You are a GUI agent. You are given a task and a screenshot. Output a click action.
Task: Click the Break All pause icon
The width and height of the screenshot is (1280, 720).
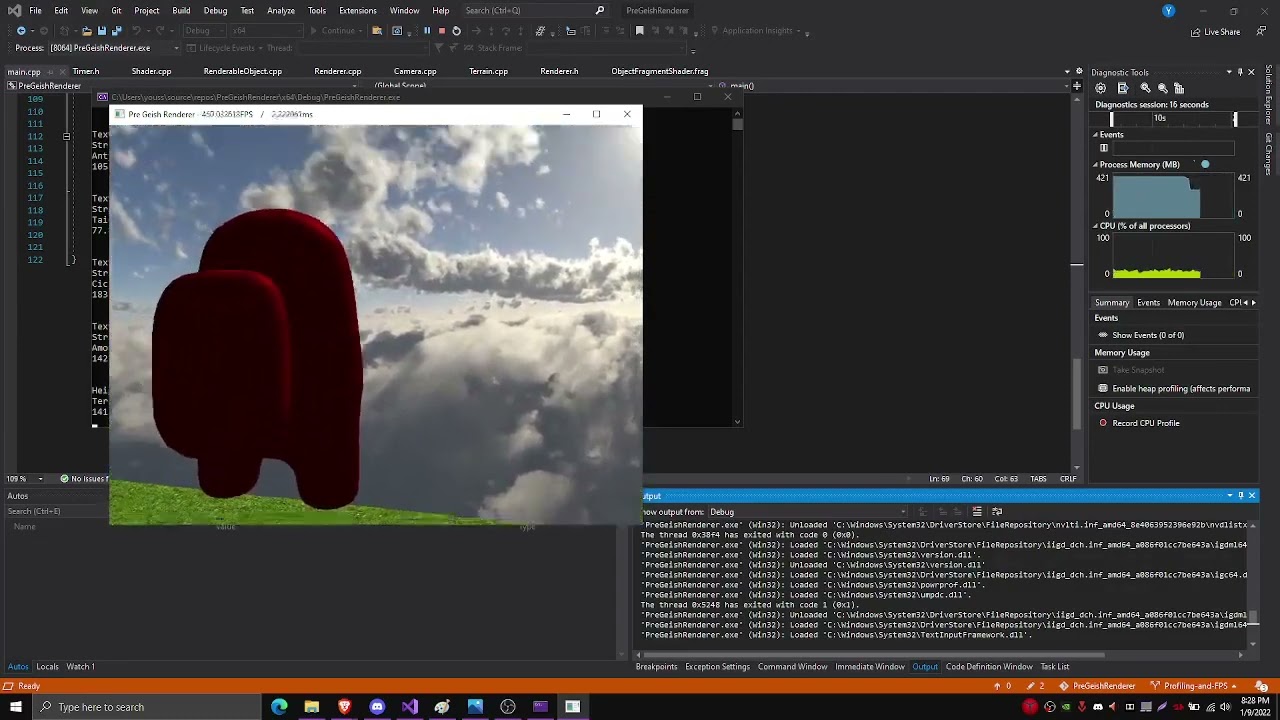(x=427, y=30)
